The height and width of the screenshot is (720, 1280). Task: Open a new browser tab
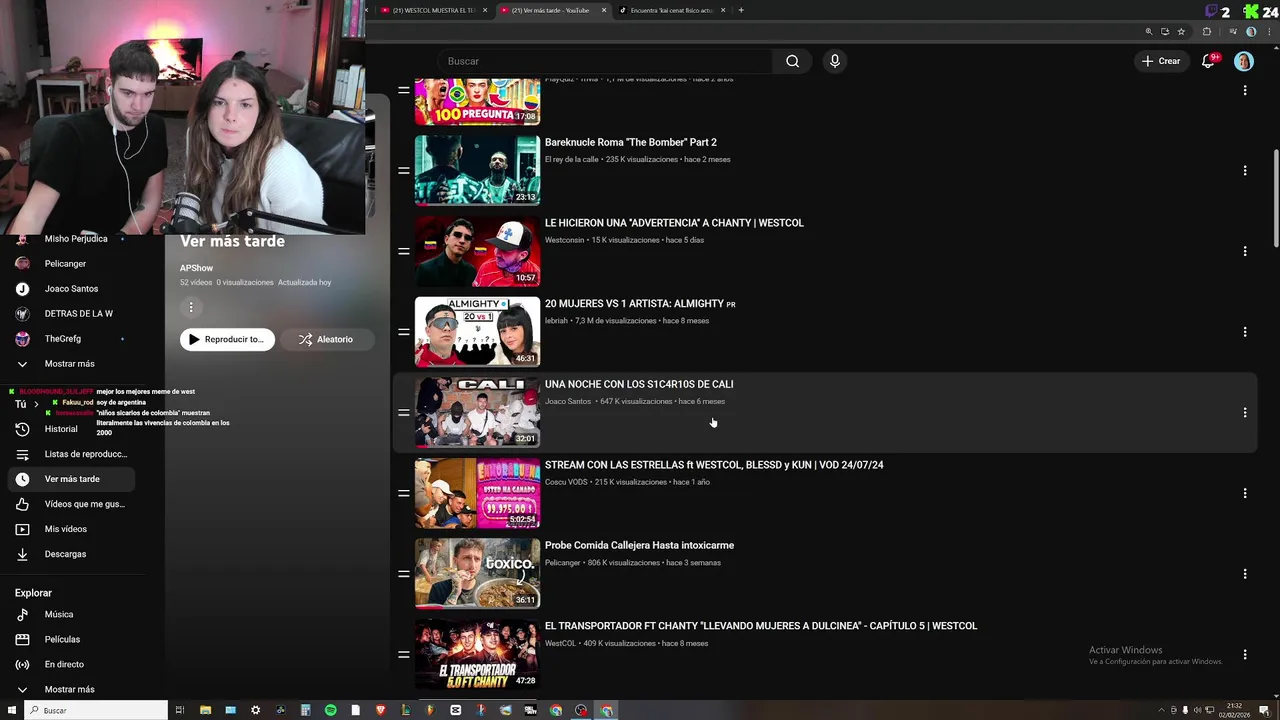pyautogui.click(x=741, y=10)
